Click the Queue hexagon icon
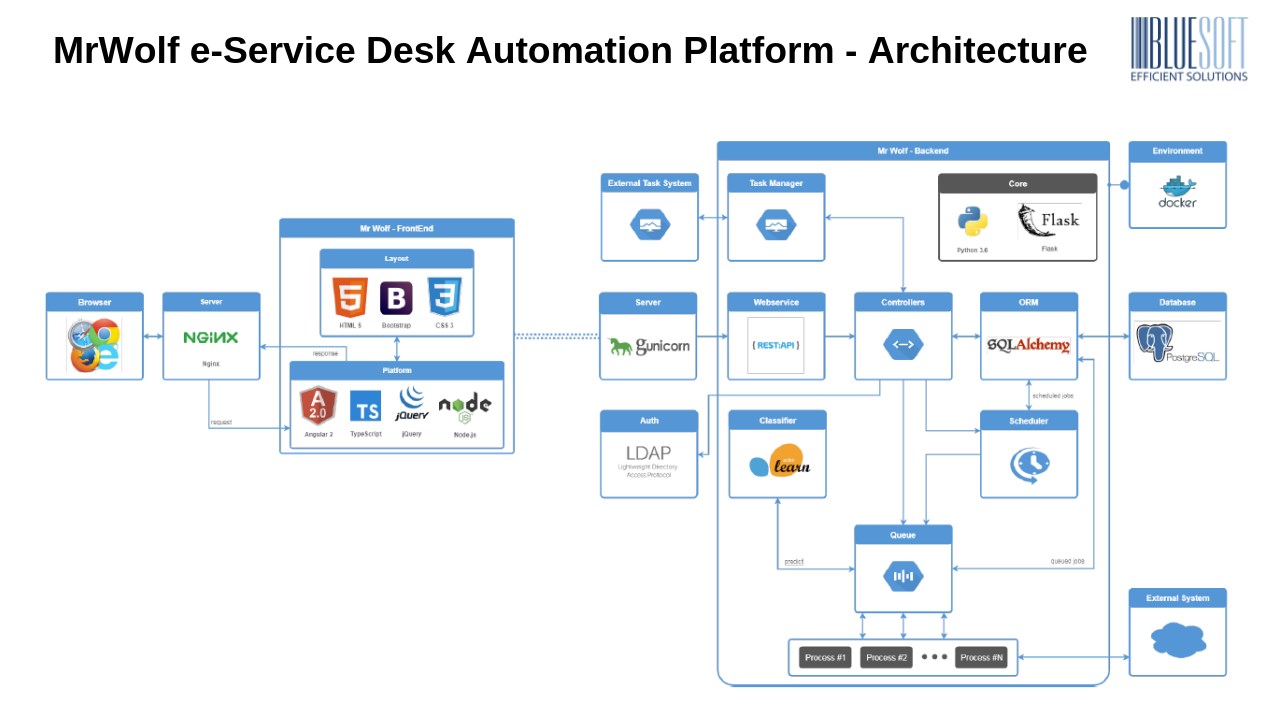This screenshot has height=720, width=1280. point(903,576)
